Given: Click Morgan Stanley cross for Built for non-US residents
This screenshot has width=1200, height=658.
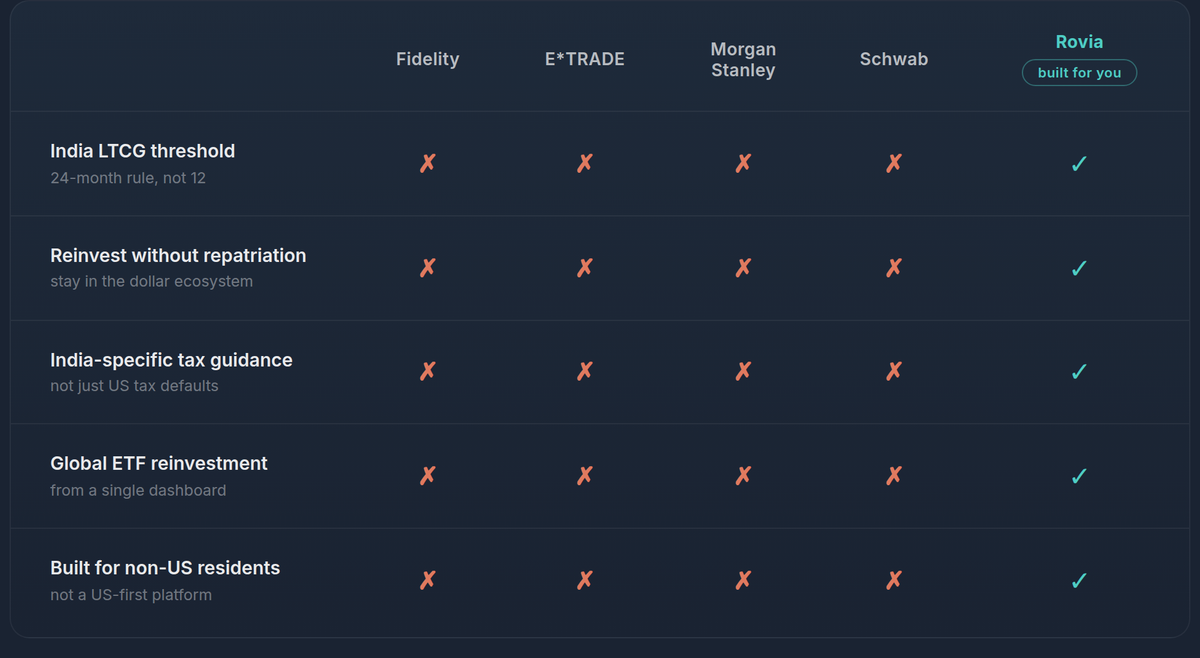Looking at the screenshot, I should (743, 580).
